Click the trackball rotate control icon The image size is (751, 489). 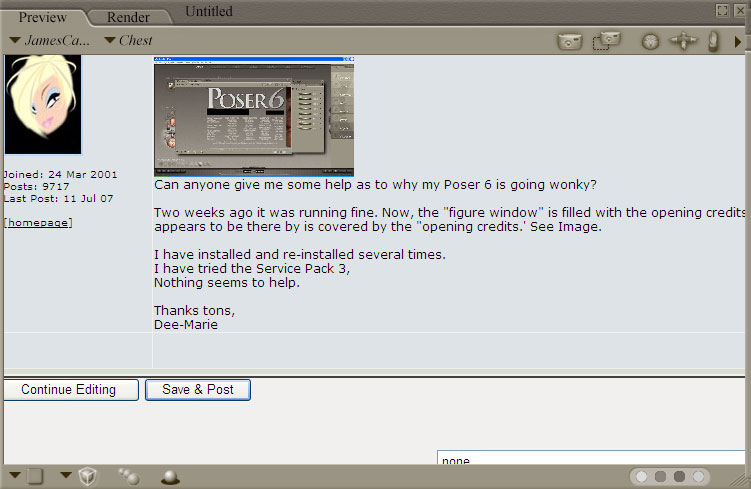click(650, 42)
